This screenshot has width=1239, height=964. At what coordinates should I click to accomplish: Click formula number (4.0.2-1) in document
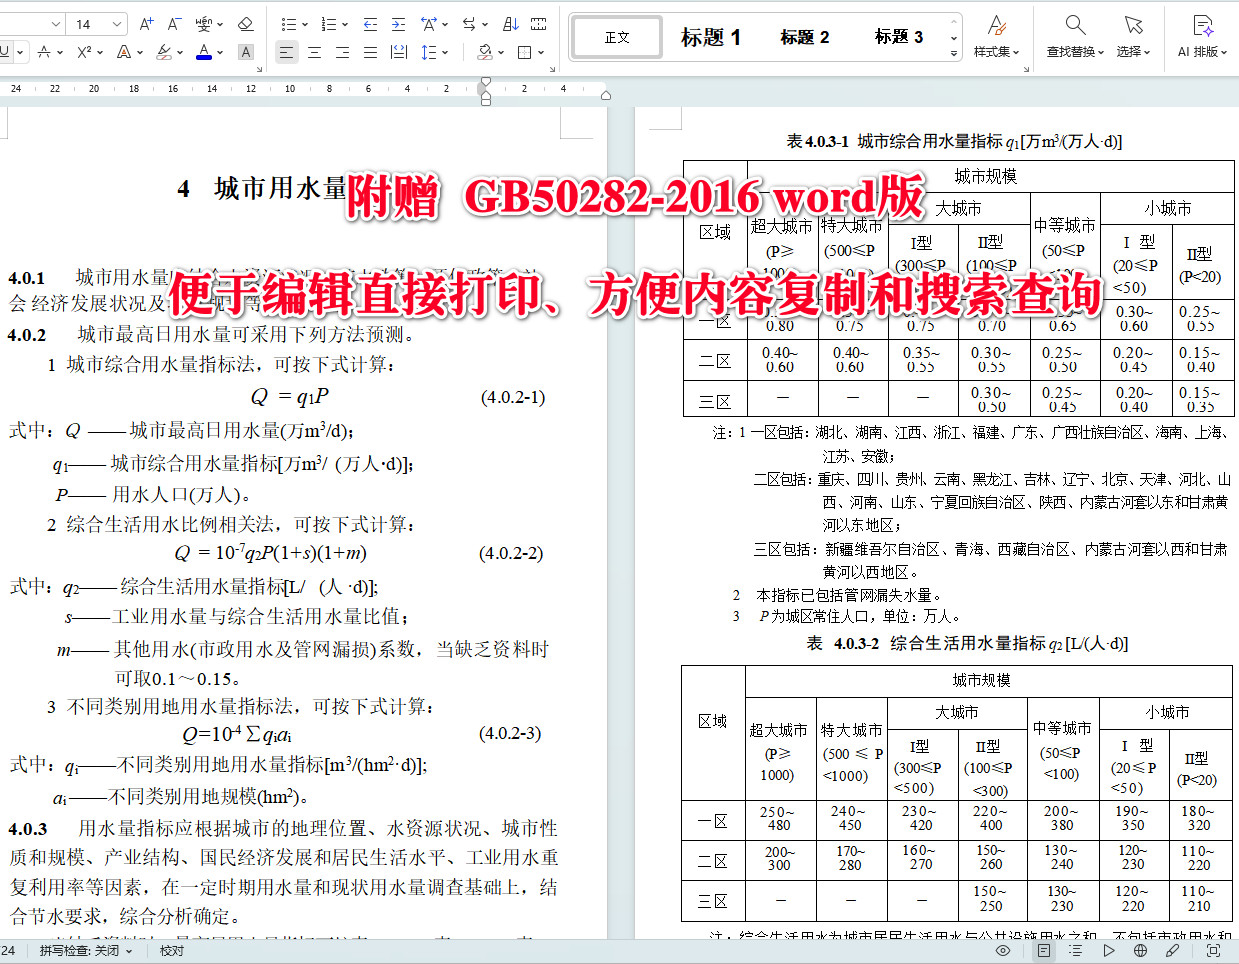(513, 398)
